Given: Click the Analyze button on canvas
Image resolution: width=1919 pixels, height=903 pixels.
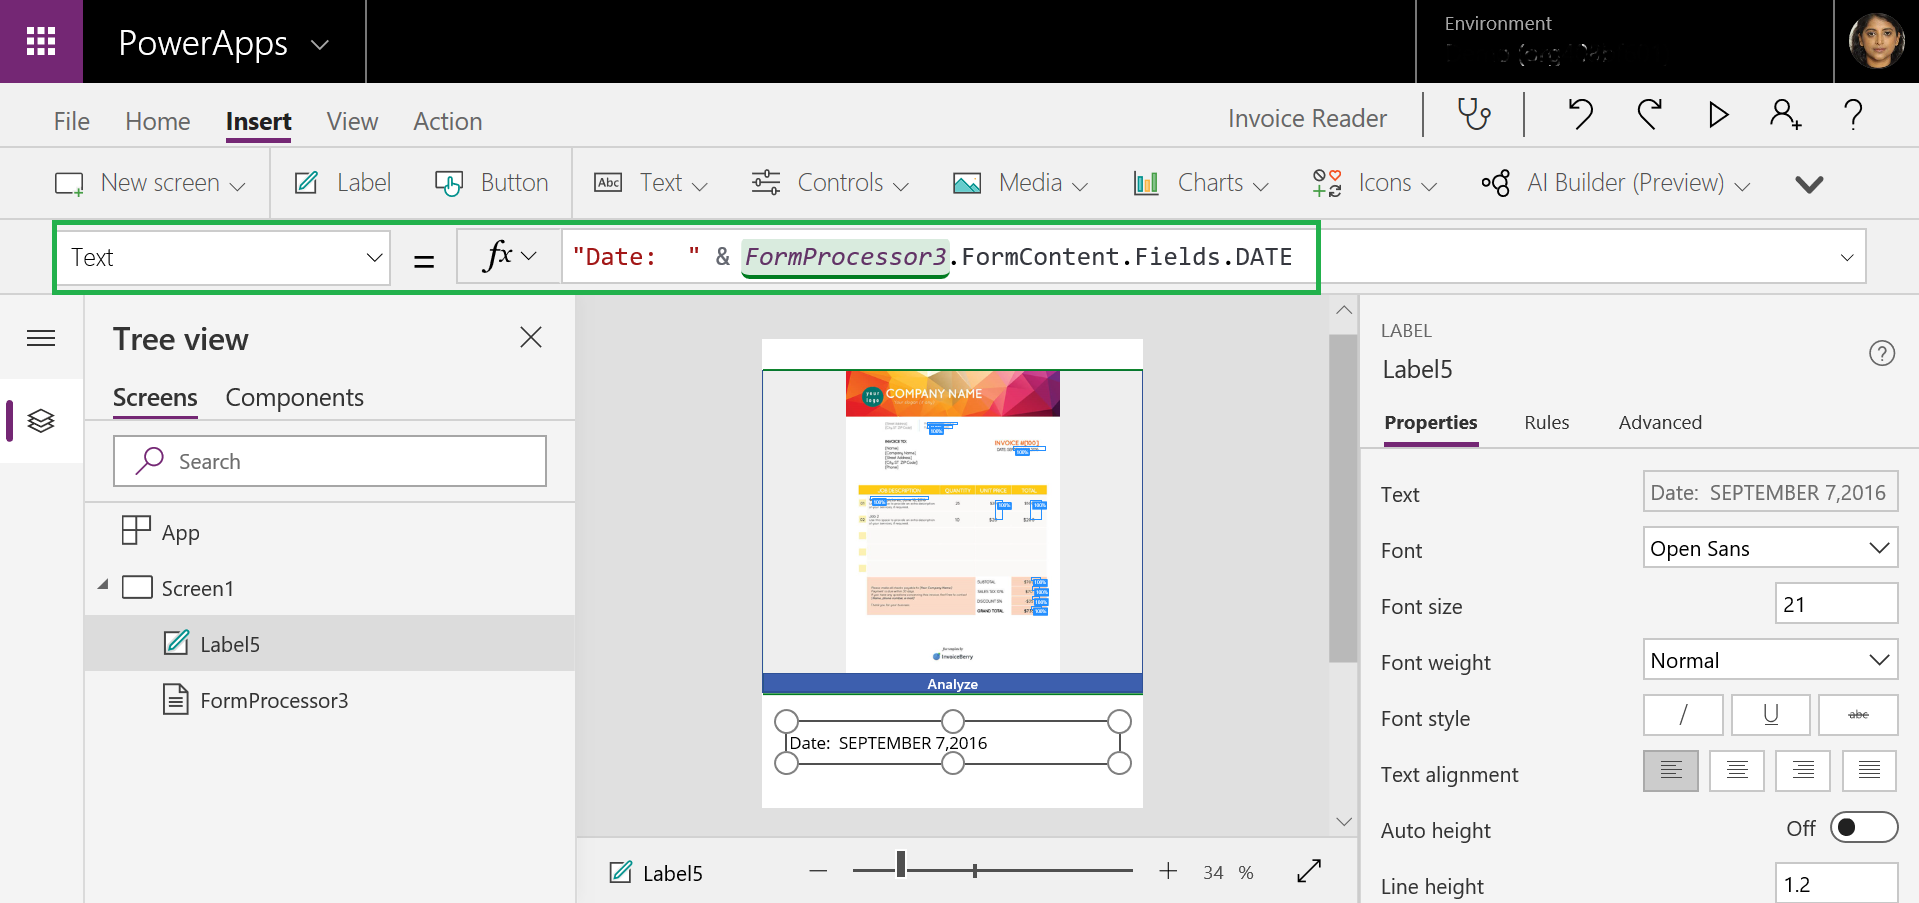Looking at the screenshot, I should [x=952, y=684].
